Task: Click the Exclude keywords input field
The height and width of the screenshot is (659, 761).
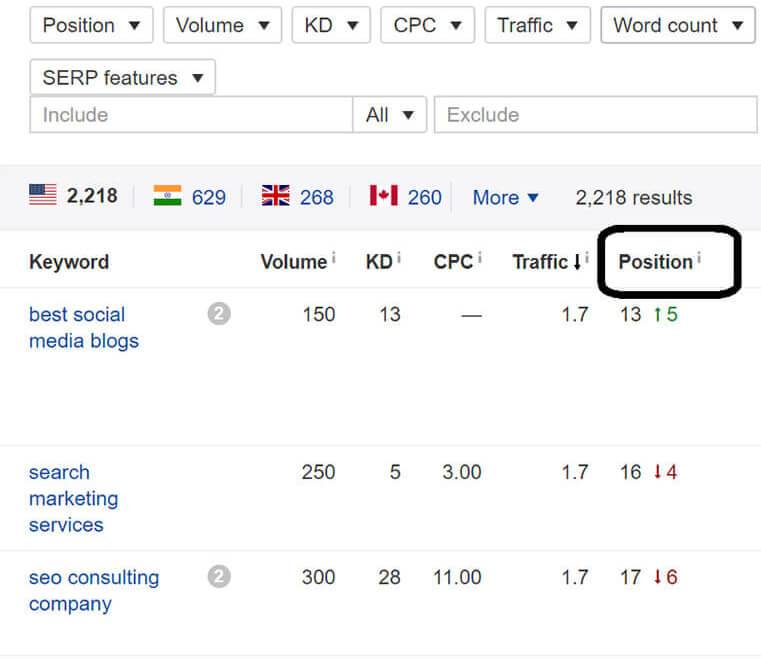Action: (595, 115)
